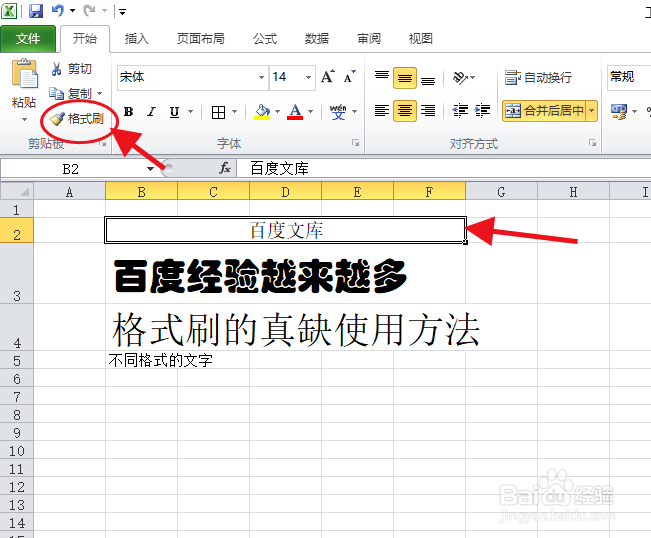Viewport: 651px width, 538px height.
Task: Toggle italic formatting
Action: pos(152,111)
